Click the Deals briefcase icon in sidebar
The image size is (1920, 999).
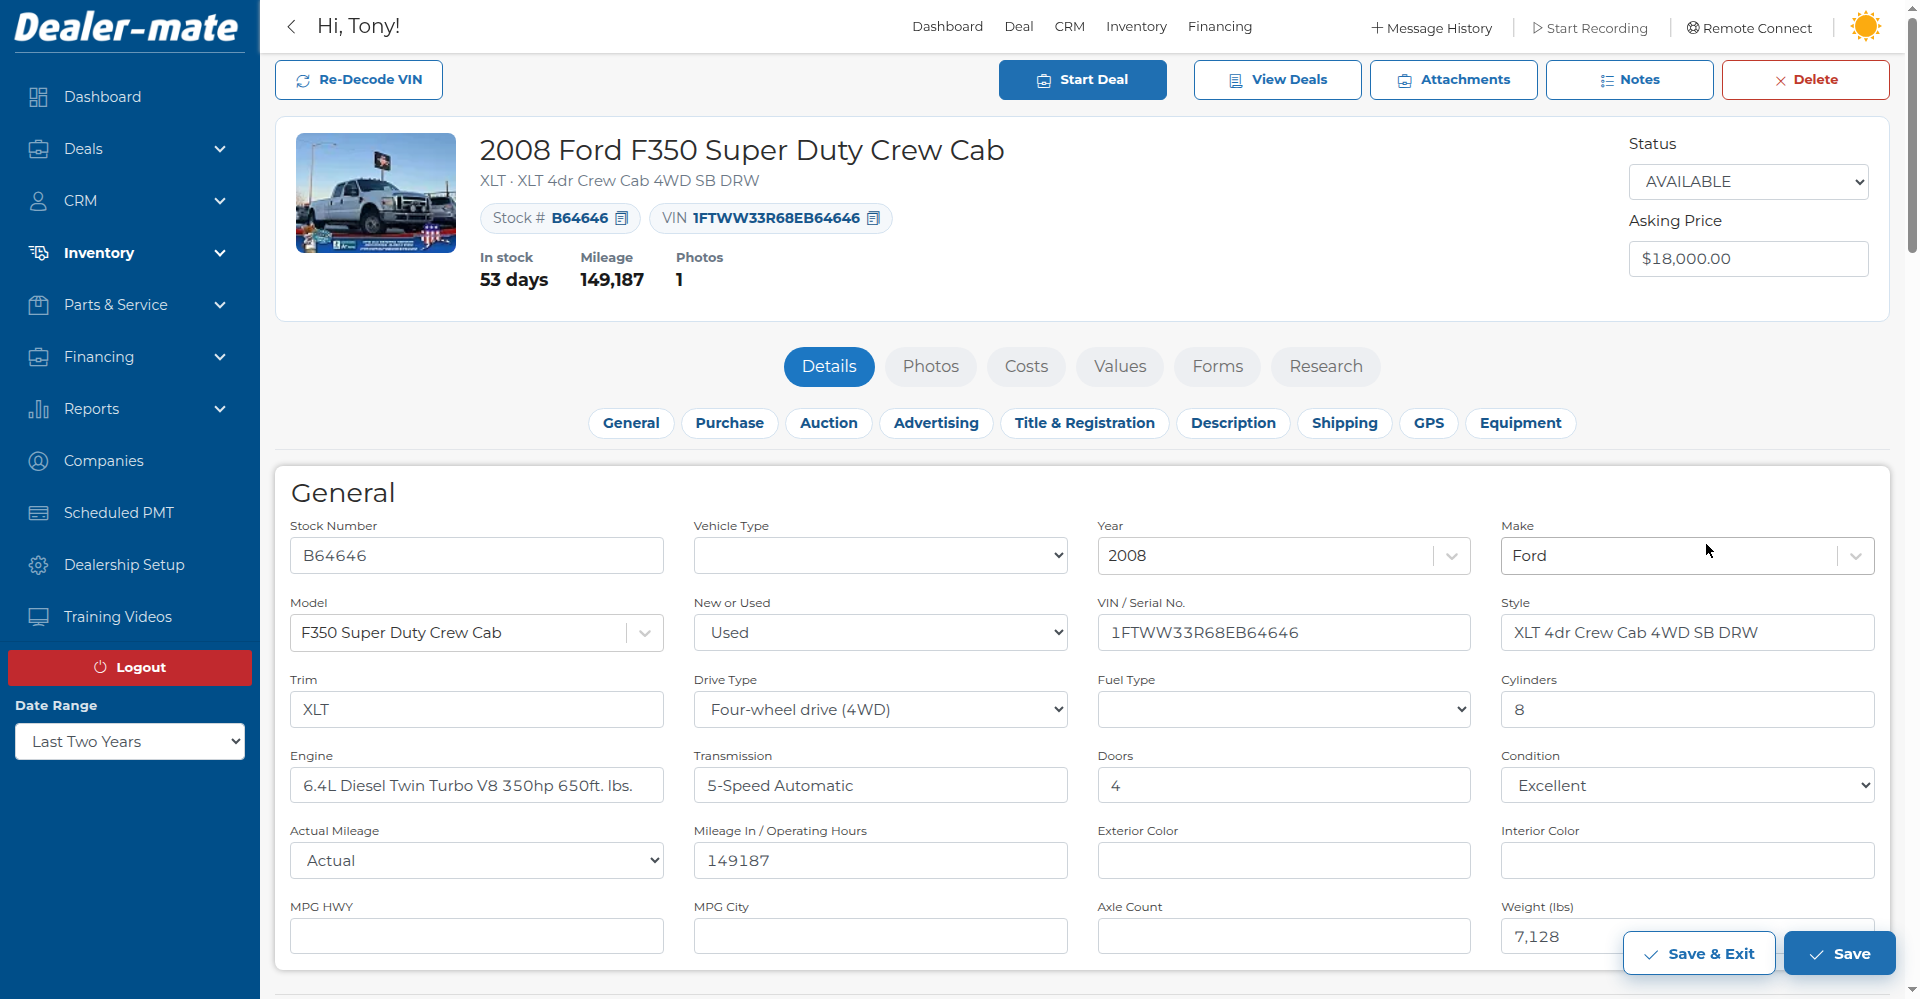click(38, 149)
